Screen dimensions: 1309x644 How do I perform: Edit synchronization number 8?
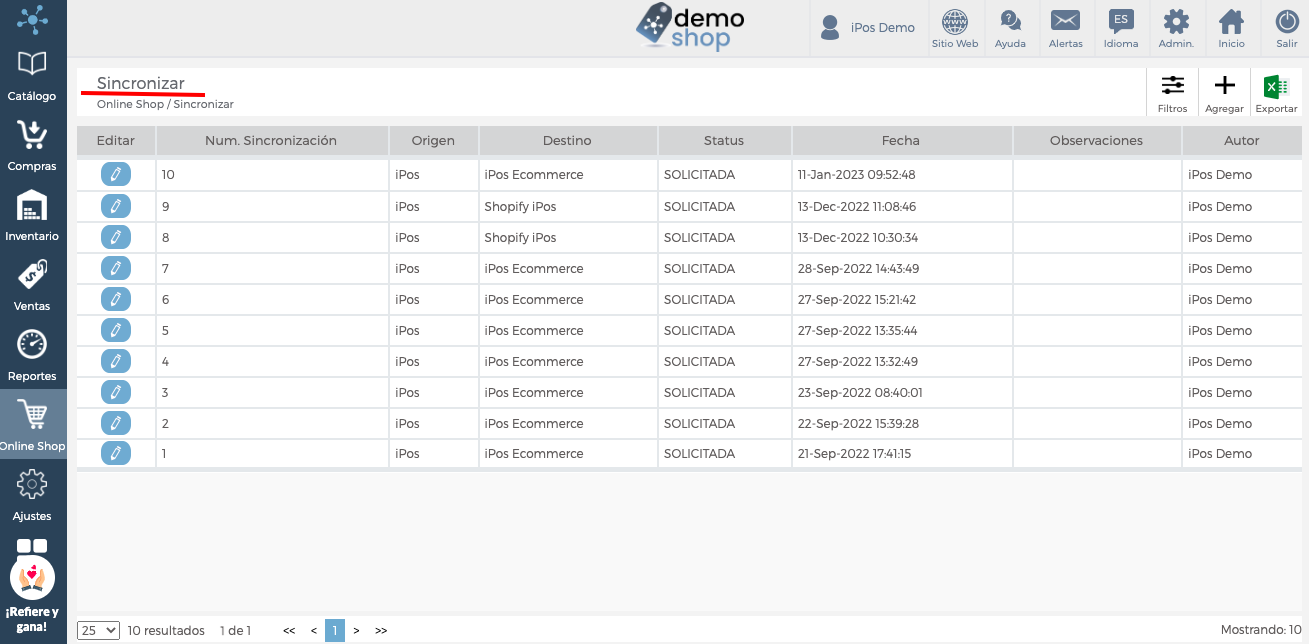(x=116, y=238)
